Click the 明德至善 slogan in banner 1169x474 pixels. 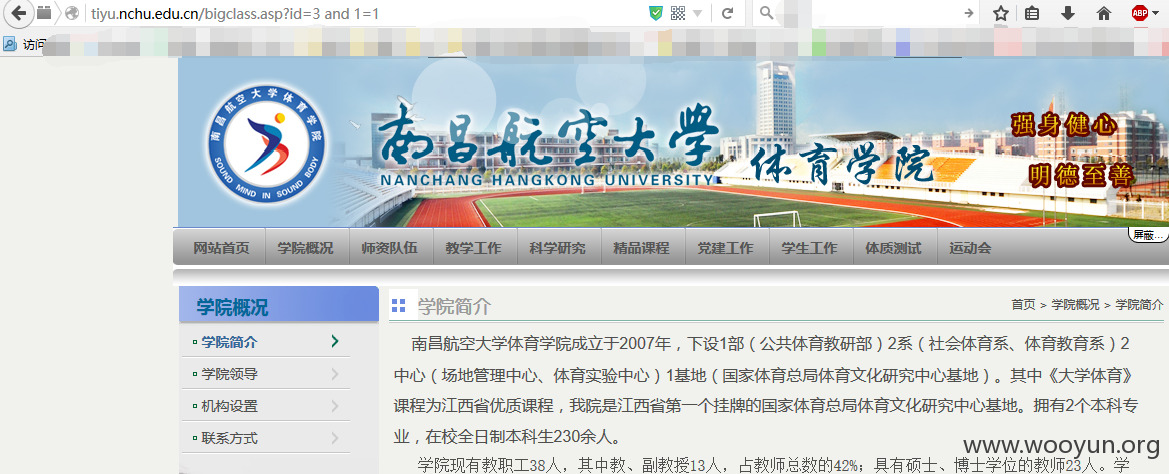[x=1080, y=175]
